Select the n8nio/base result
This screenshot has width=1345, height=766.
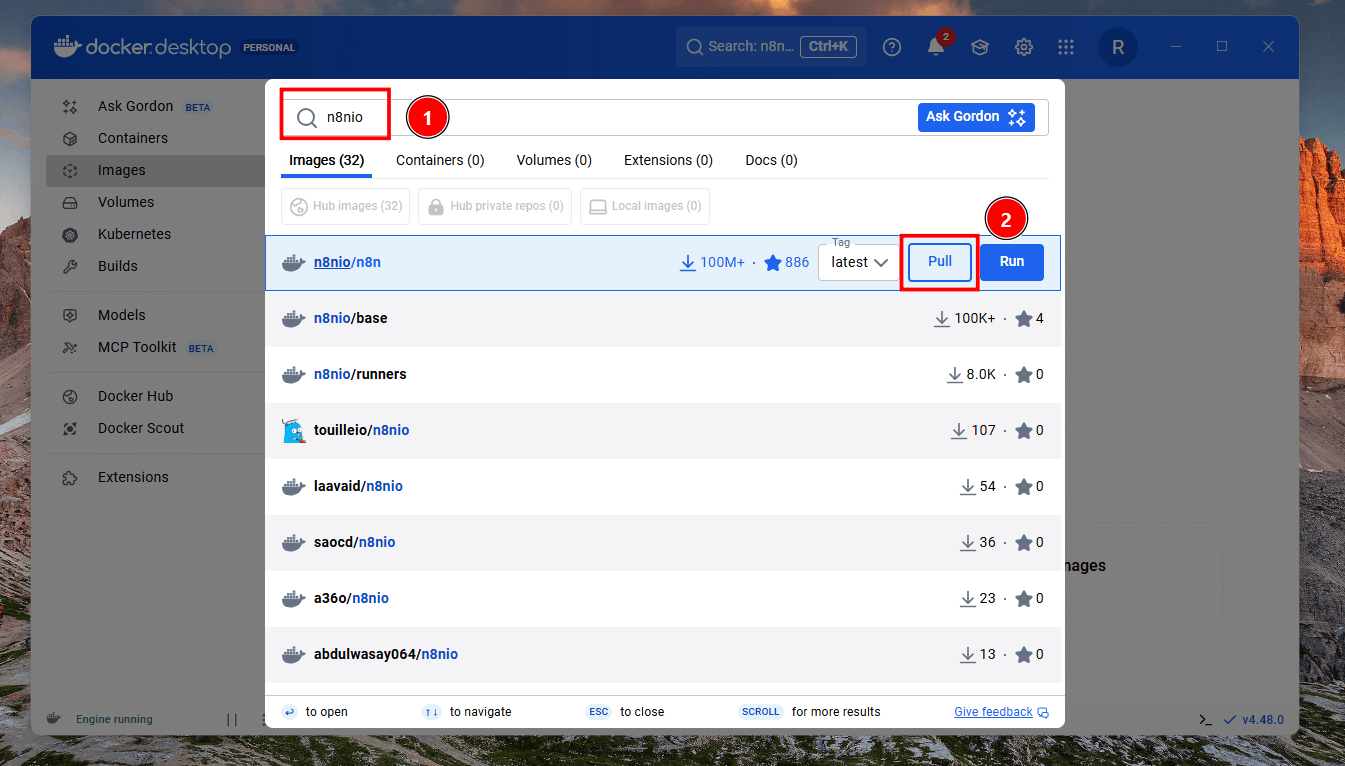(663, 318)
